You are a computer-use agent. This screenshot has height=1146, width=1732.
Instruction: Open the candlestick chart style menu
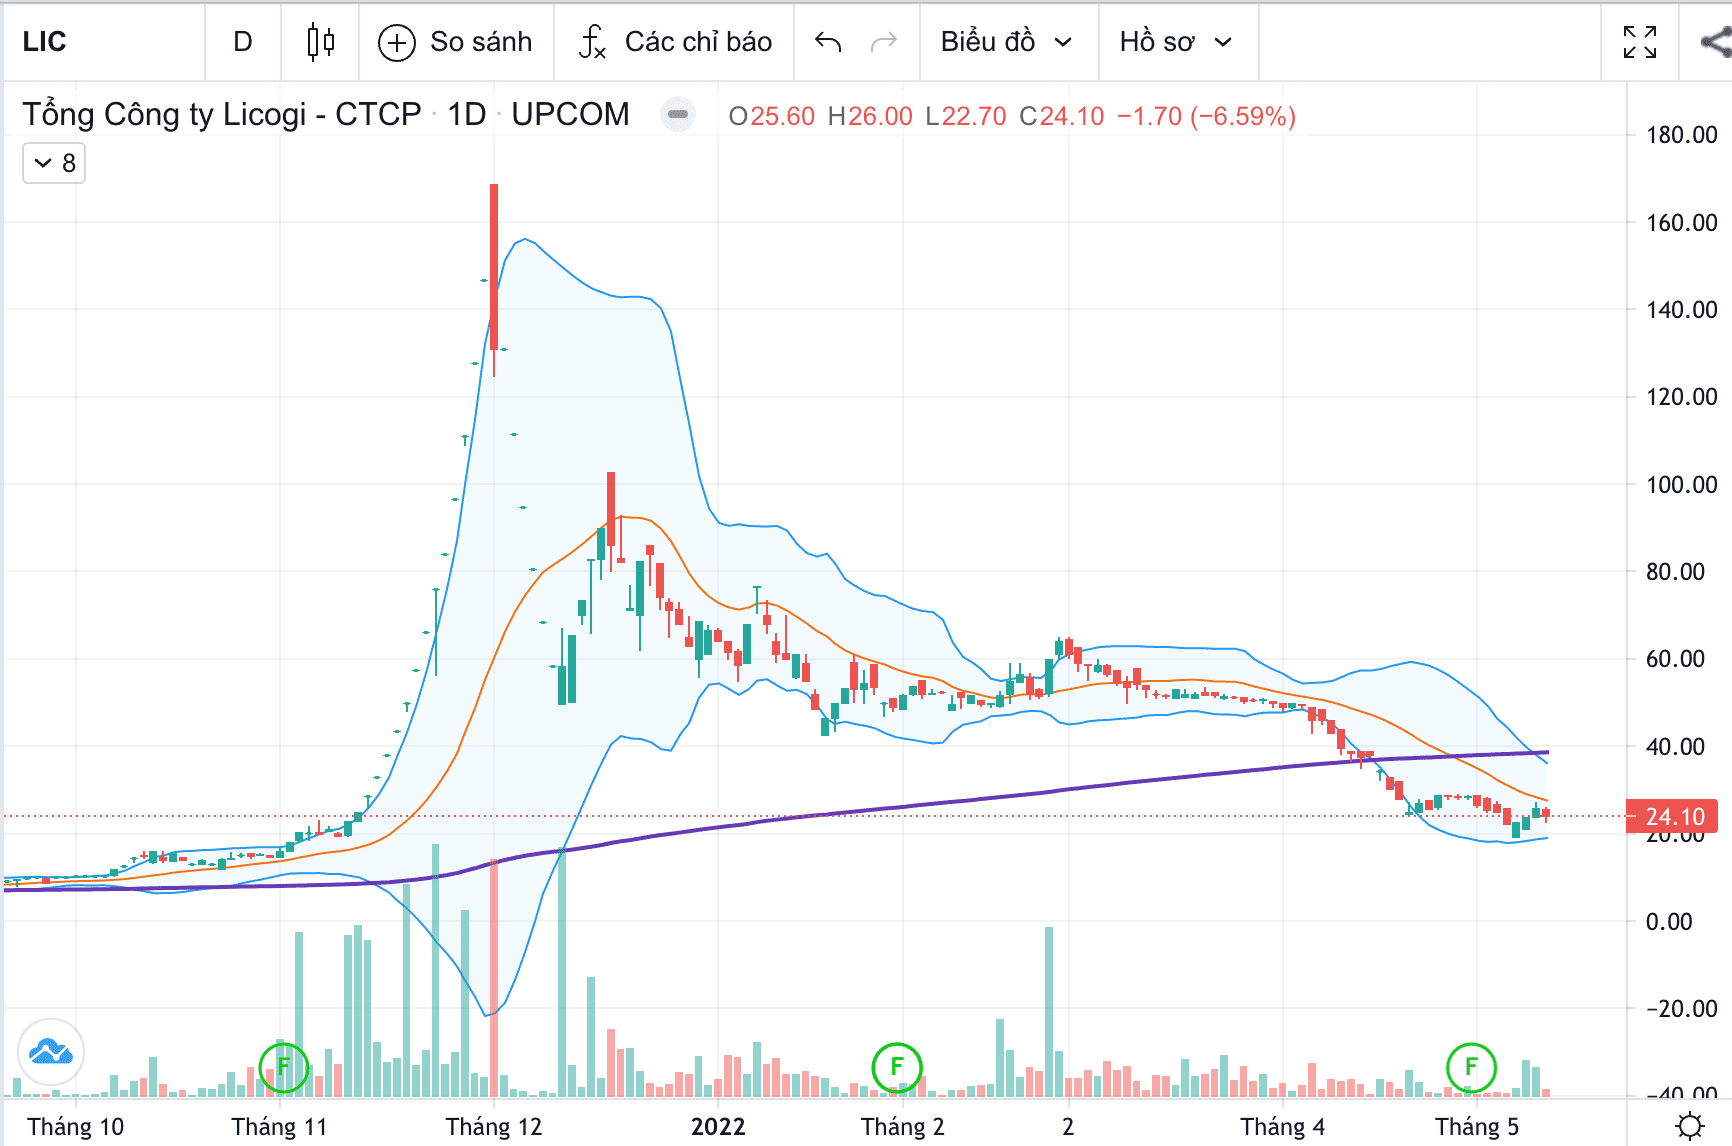click(320, 42)
